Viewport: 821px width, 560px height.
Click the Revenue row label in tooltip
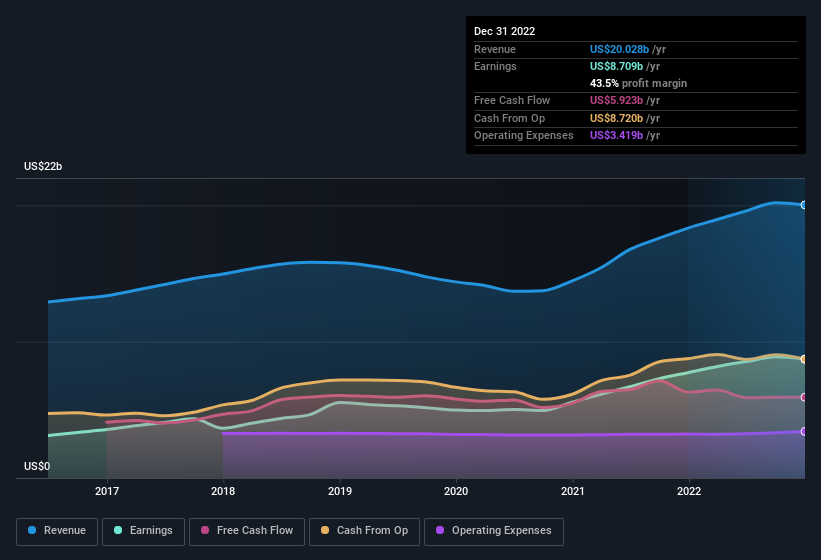495,49
